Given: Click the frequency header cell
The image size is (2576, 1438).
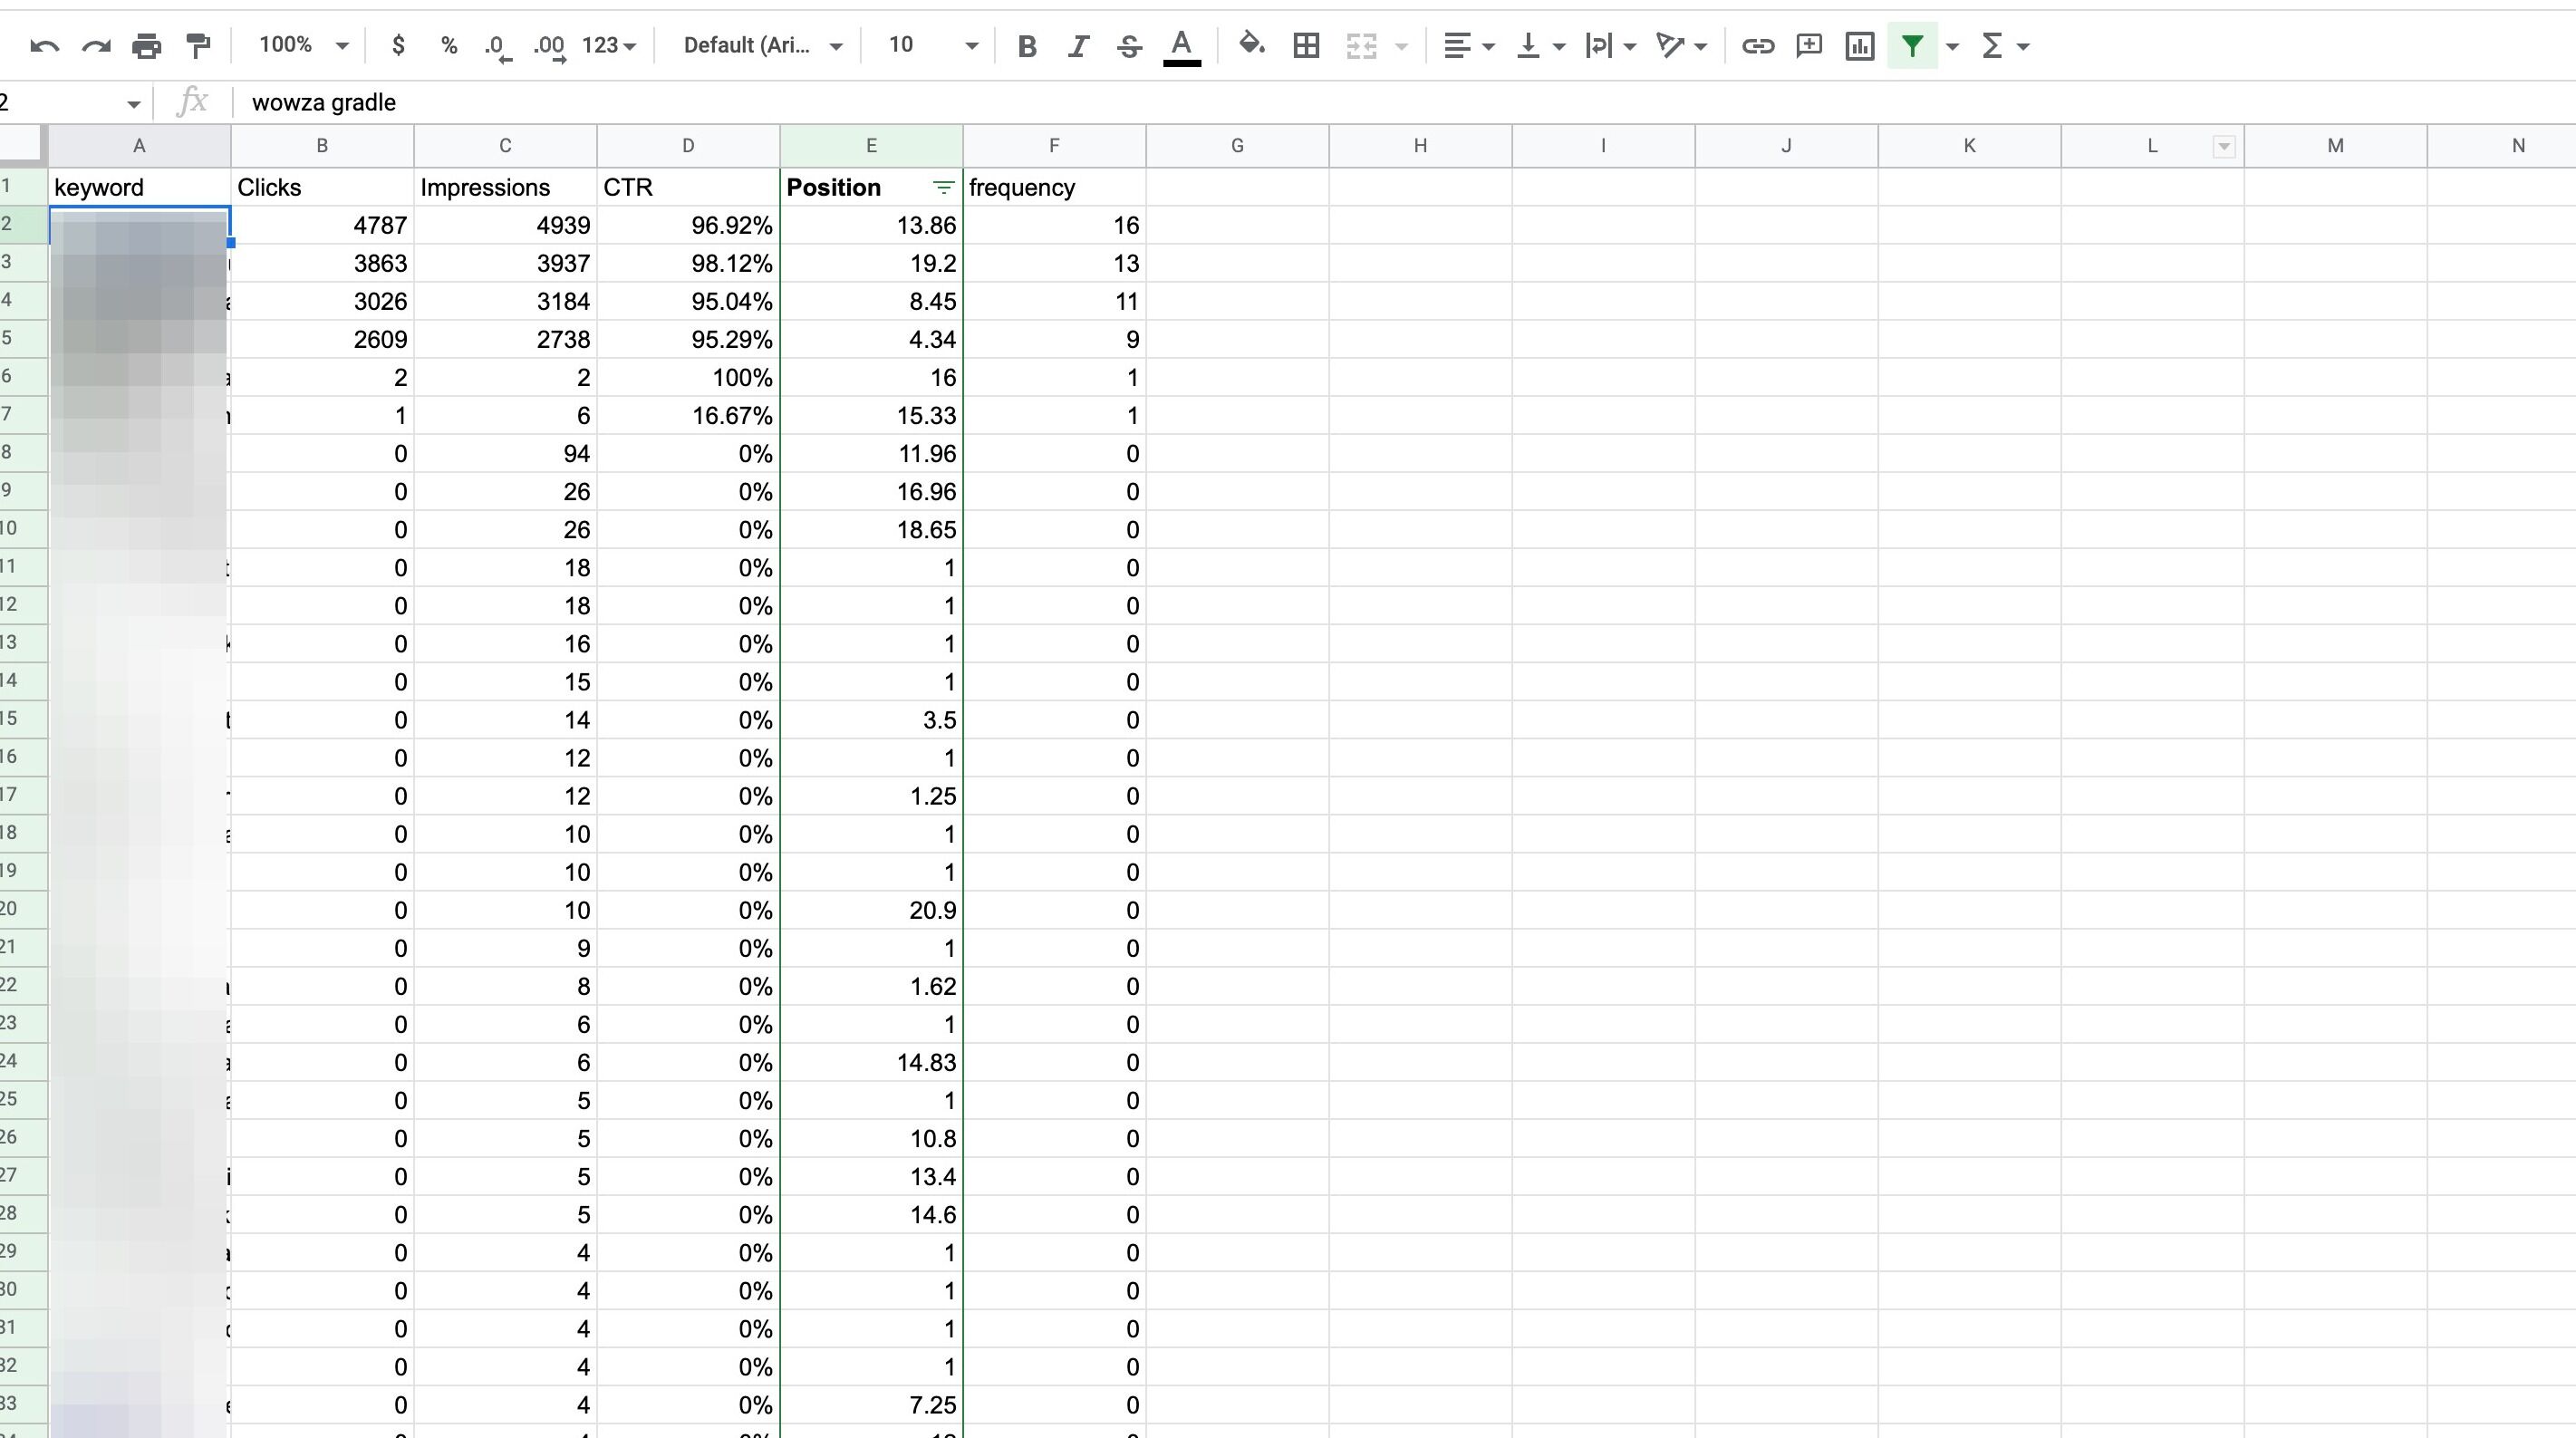Looking at the screenshot, I should (x=1054, y=188).
